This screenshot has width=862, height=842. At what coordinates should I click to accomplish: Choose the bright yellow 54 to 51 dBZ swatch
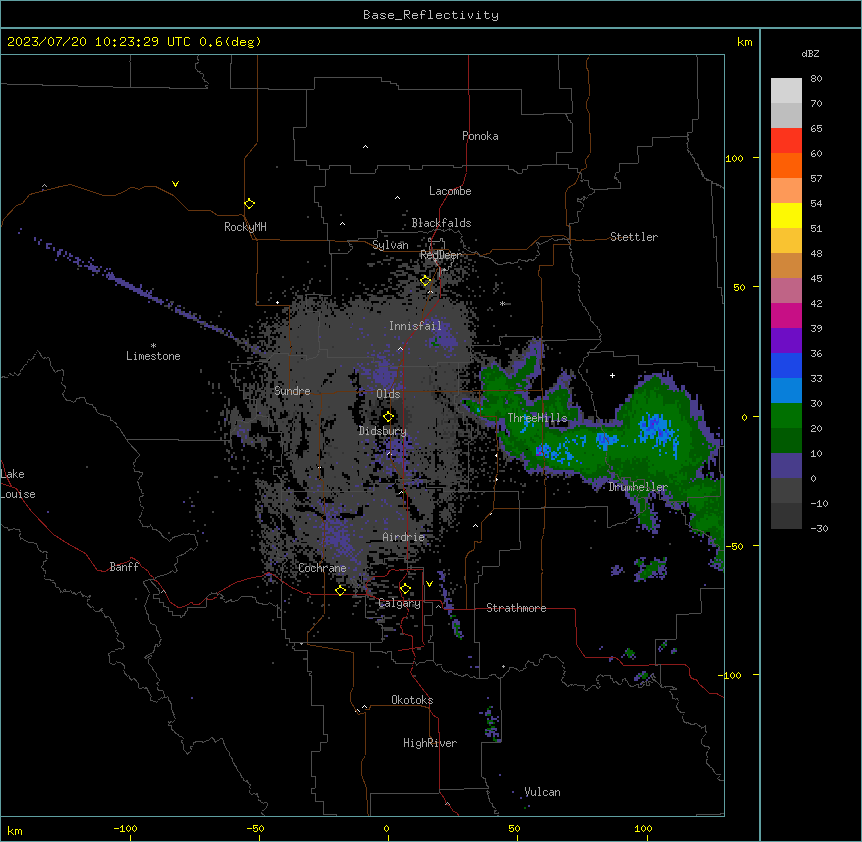coord(786,215)
